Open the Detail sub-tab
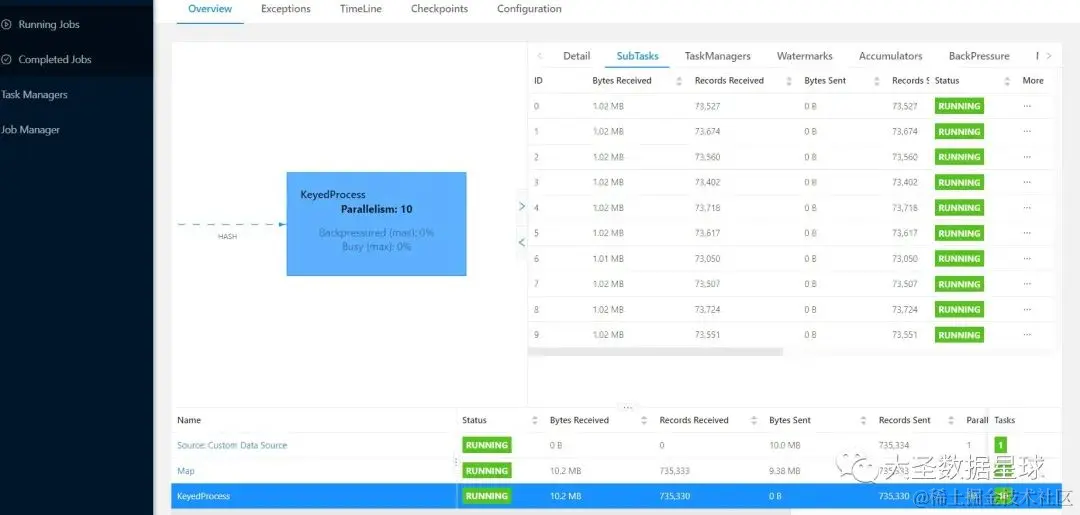Image resolution: width=1080 pixels, height=515 pixels. click(577, 56)
